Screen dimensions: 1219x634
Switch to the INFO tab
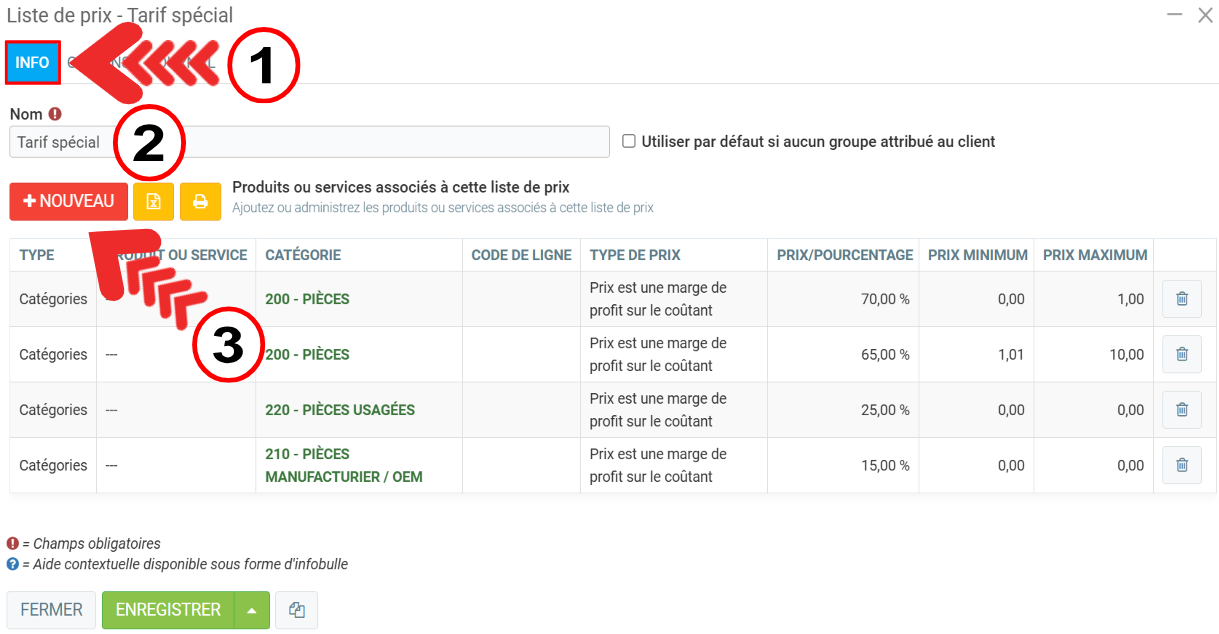tap(32, 62)
